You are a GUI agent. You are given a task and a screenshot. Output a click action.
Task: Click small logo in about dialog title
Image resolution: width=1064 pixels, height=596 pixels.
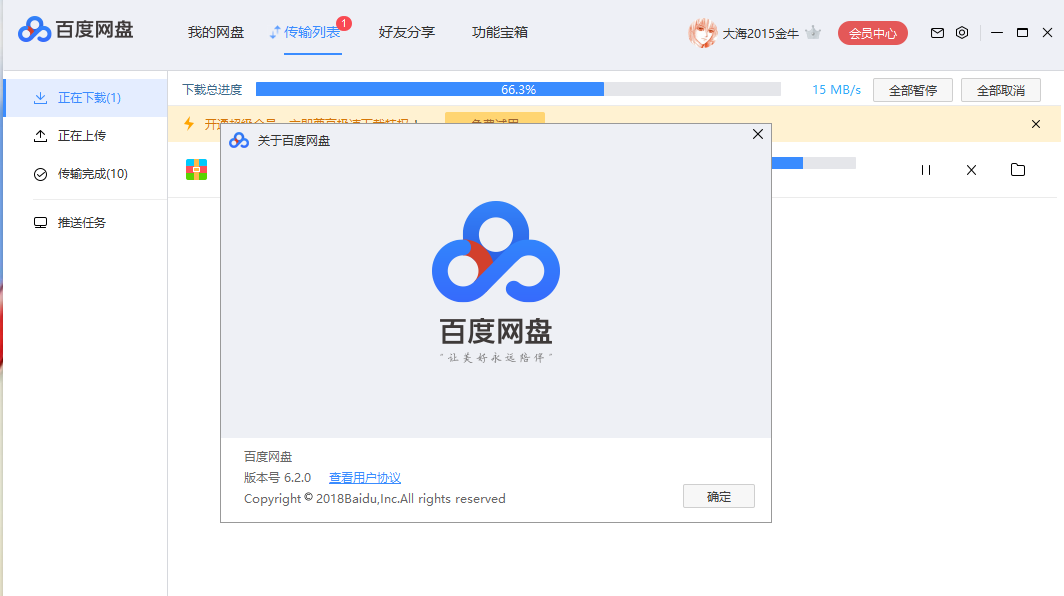click(x=239, y=141)
